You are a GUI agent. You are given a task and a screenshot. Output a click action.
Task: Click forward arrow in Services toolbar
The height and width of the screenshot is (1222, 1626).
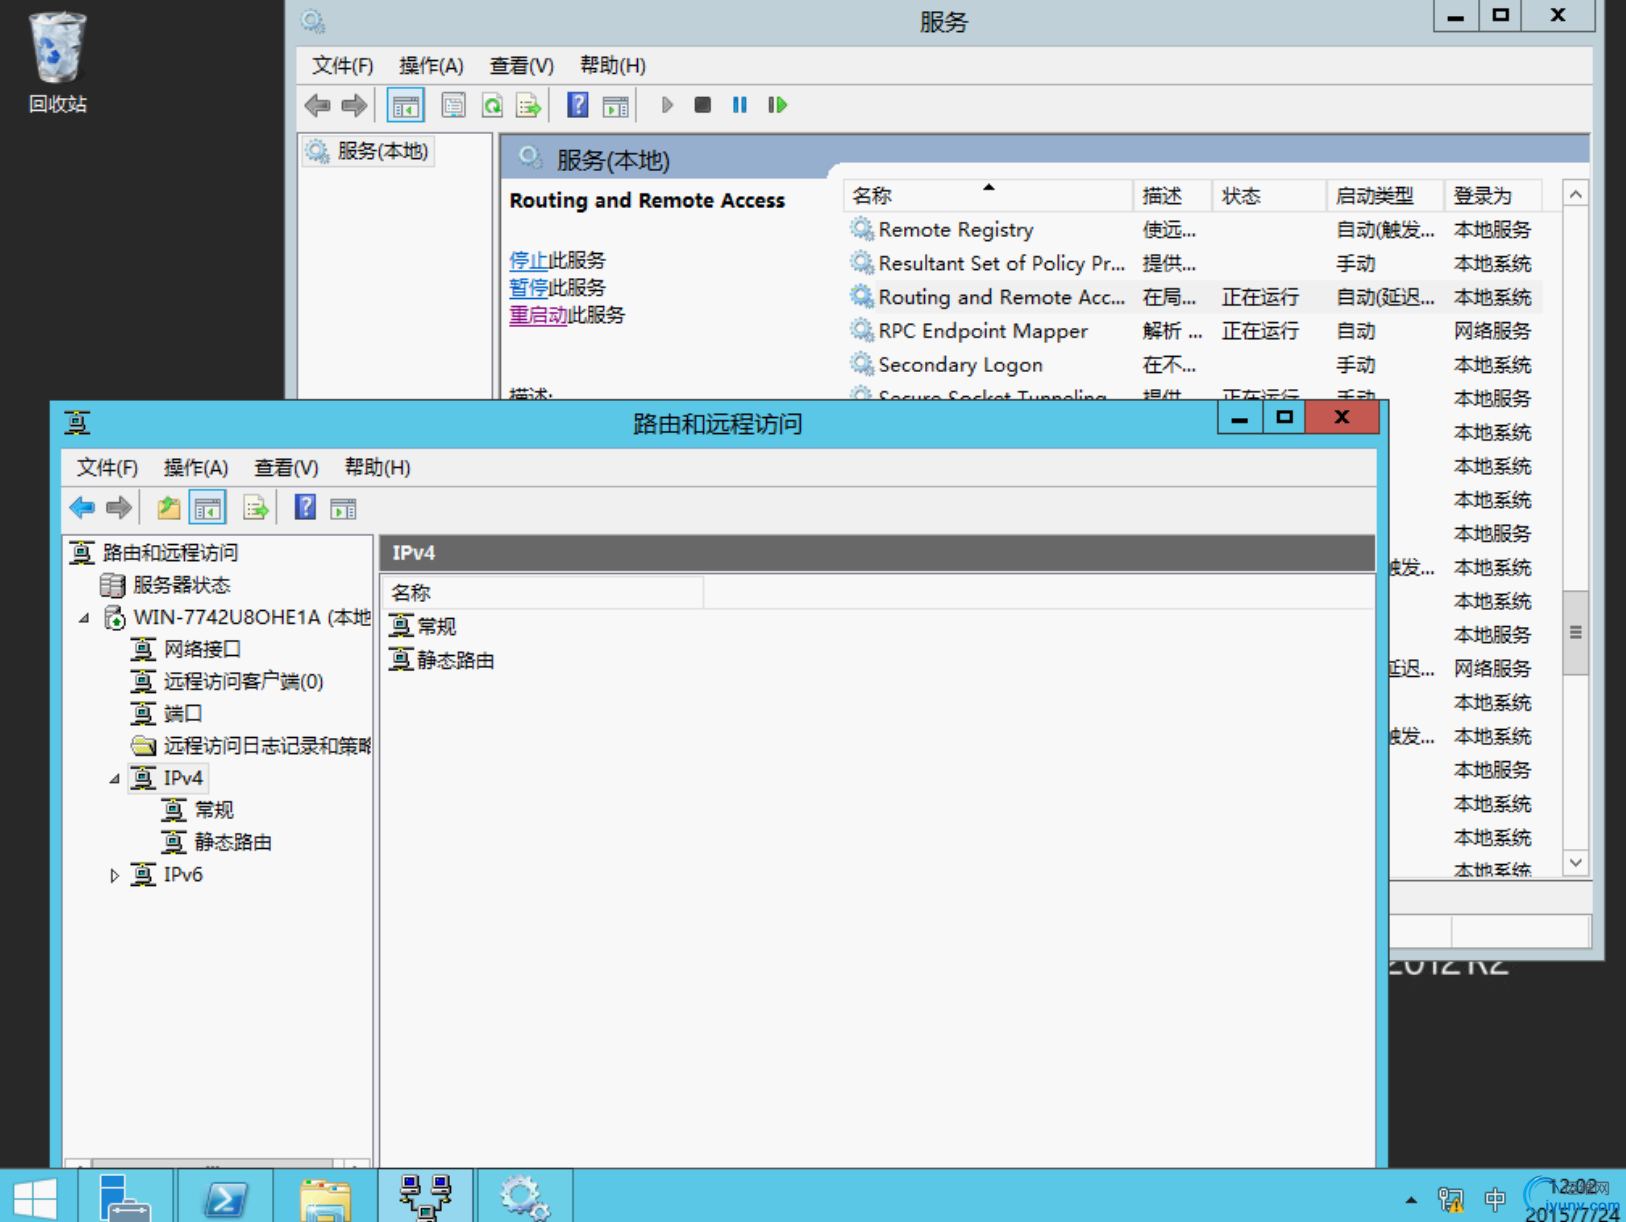tap(354, 105)
